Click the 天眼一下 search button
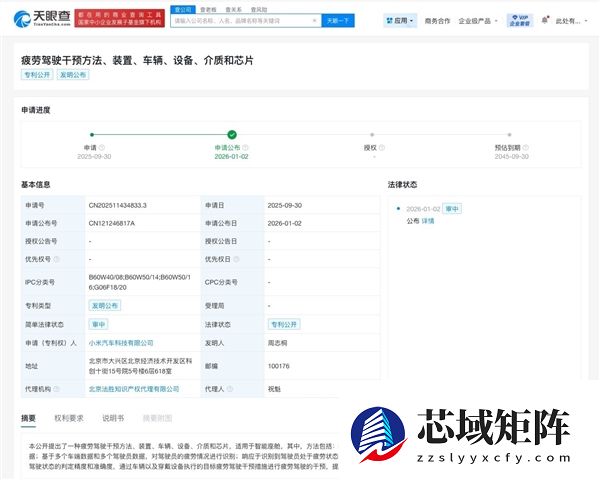600x480 pixels. coord(338,20)
